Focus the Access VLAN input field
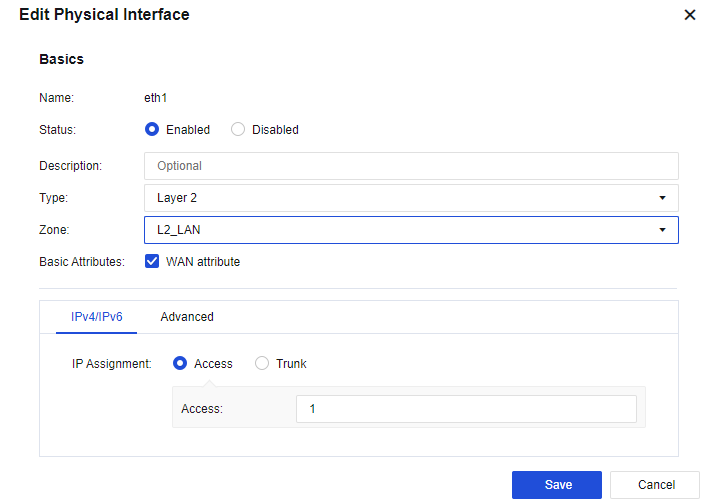The image size is (706, 503). 466,409
